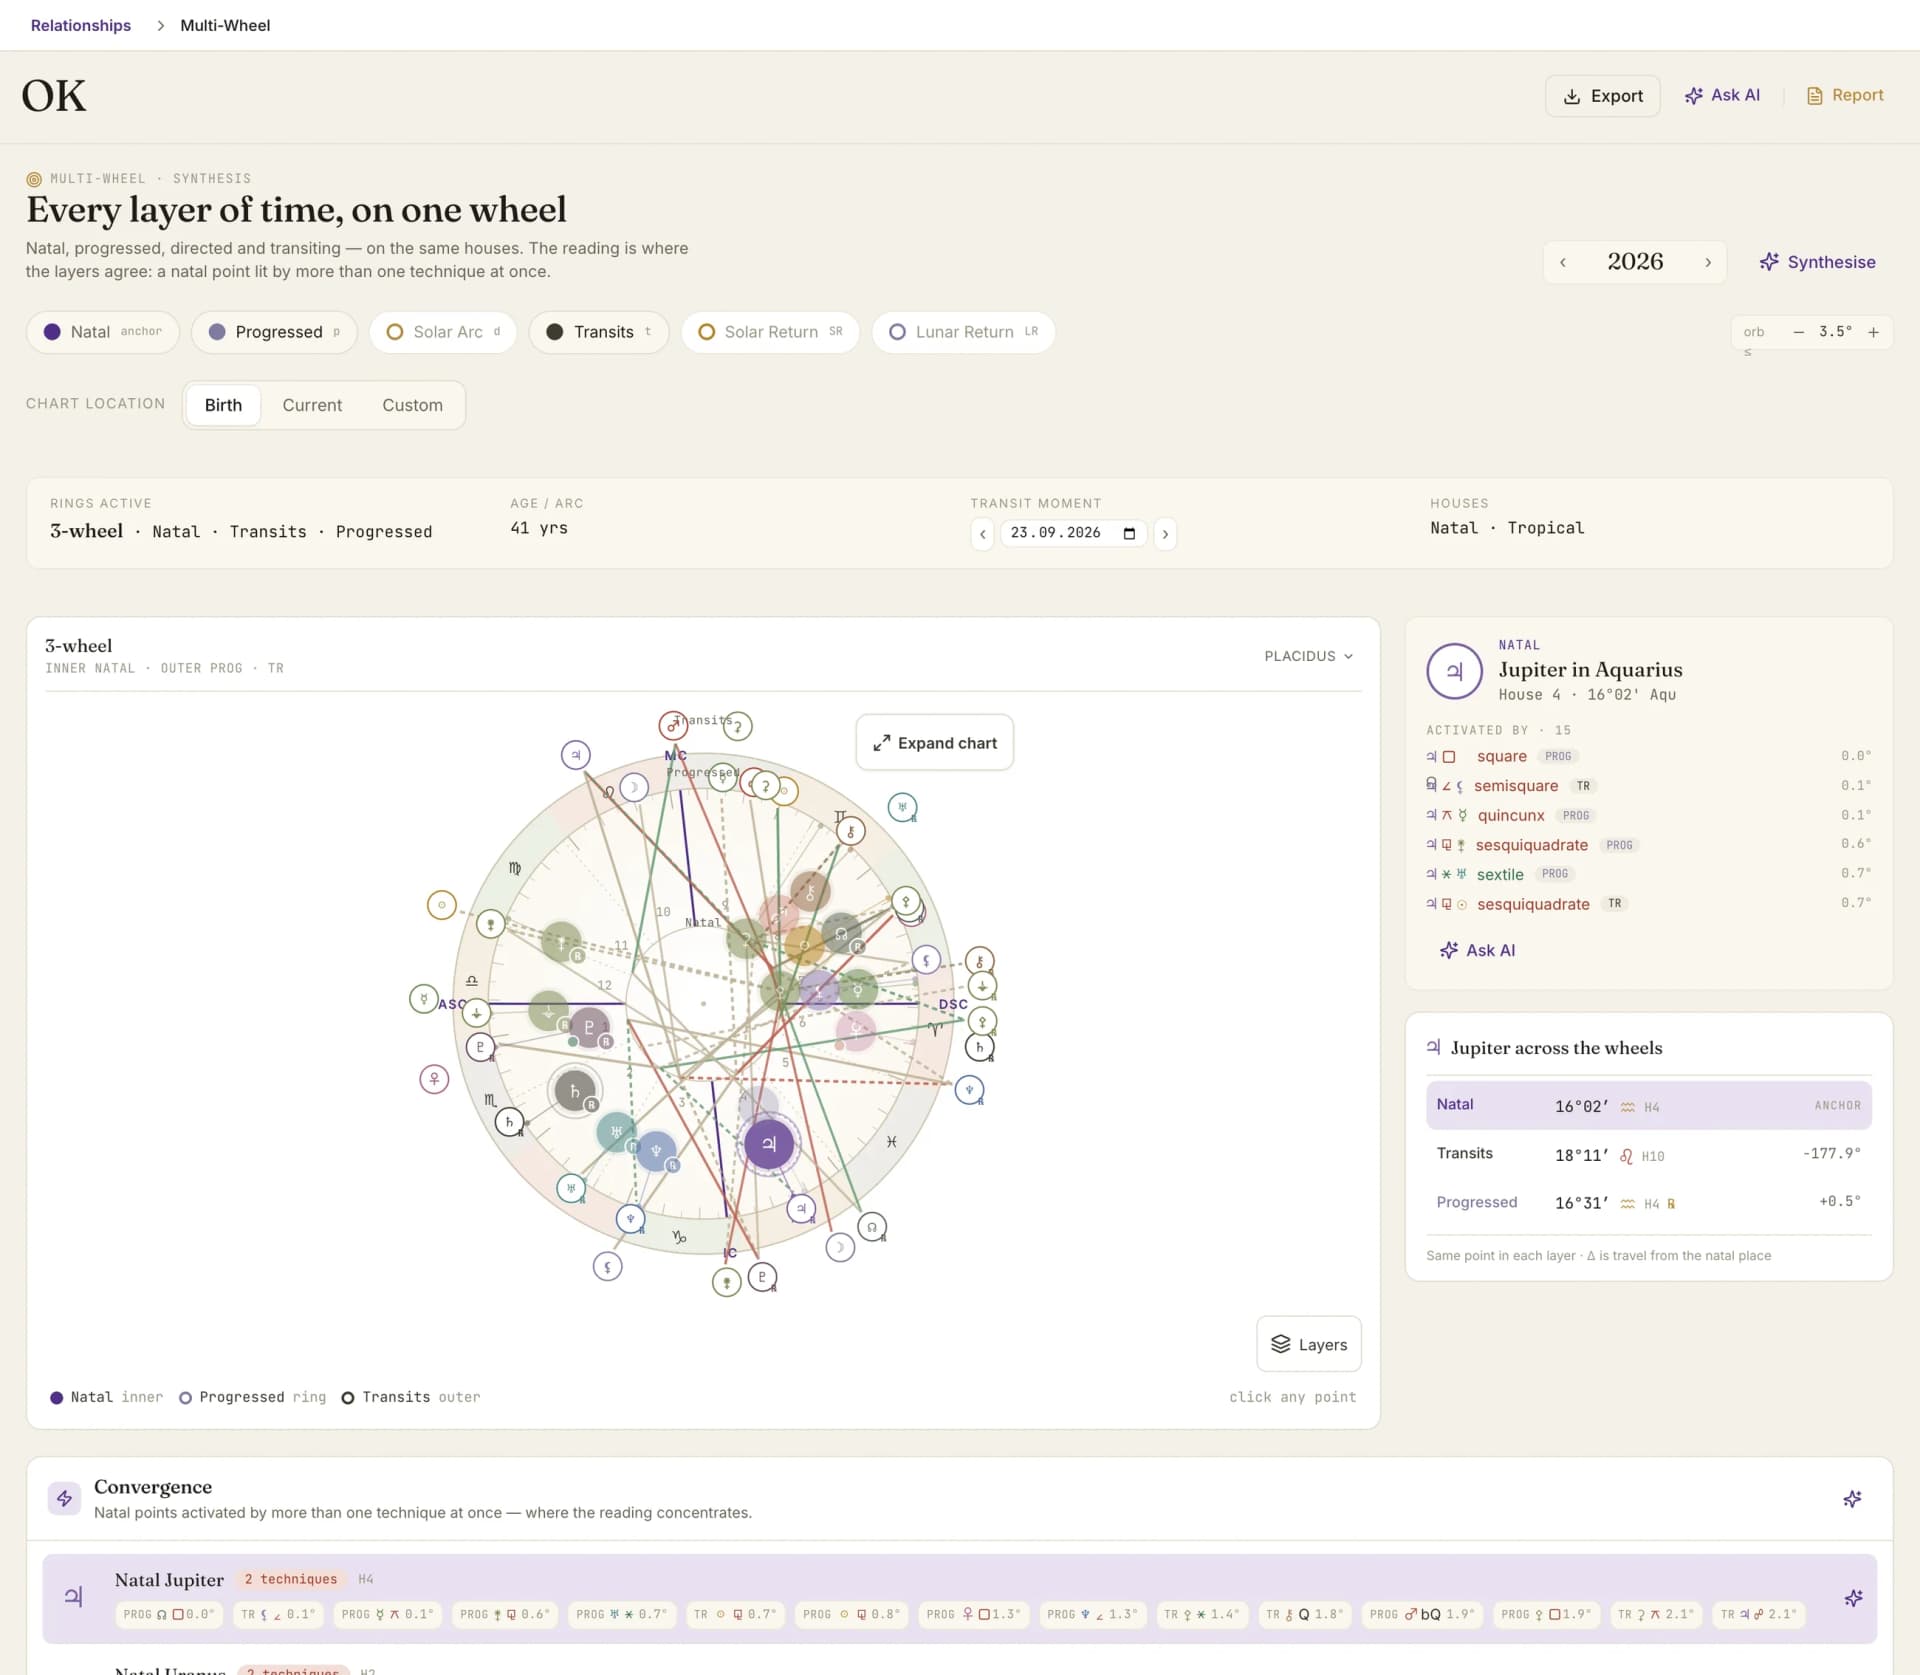Screen dimensions: 1920x1675
Task: Expand the chart to full view
Action: 934,743
